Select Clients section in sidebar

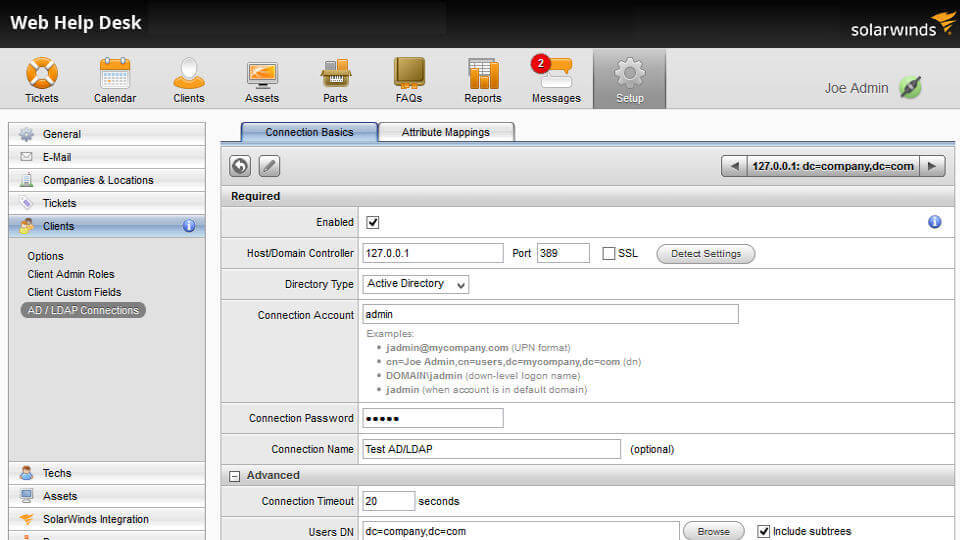click(x=107, y=226)
